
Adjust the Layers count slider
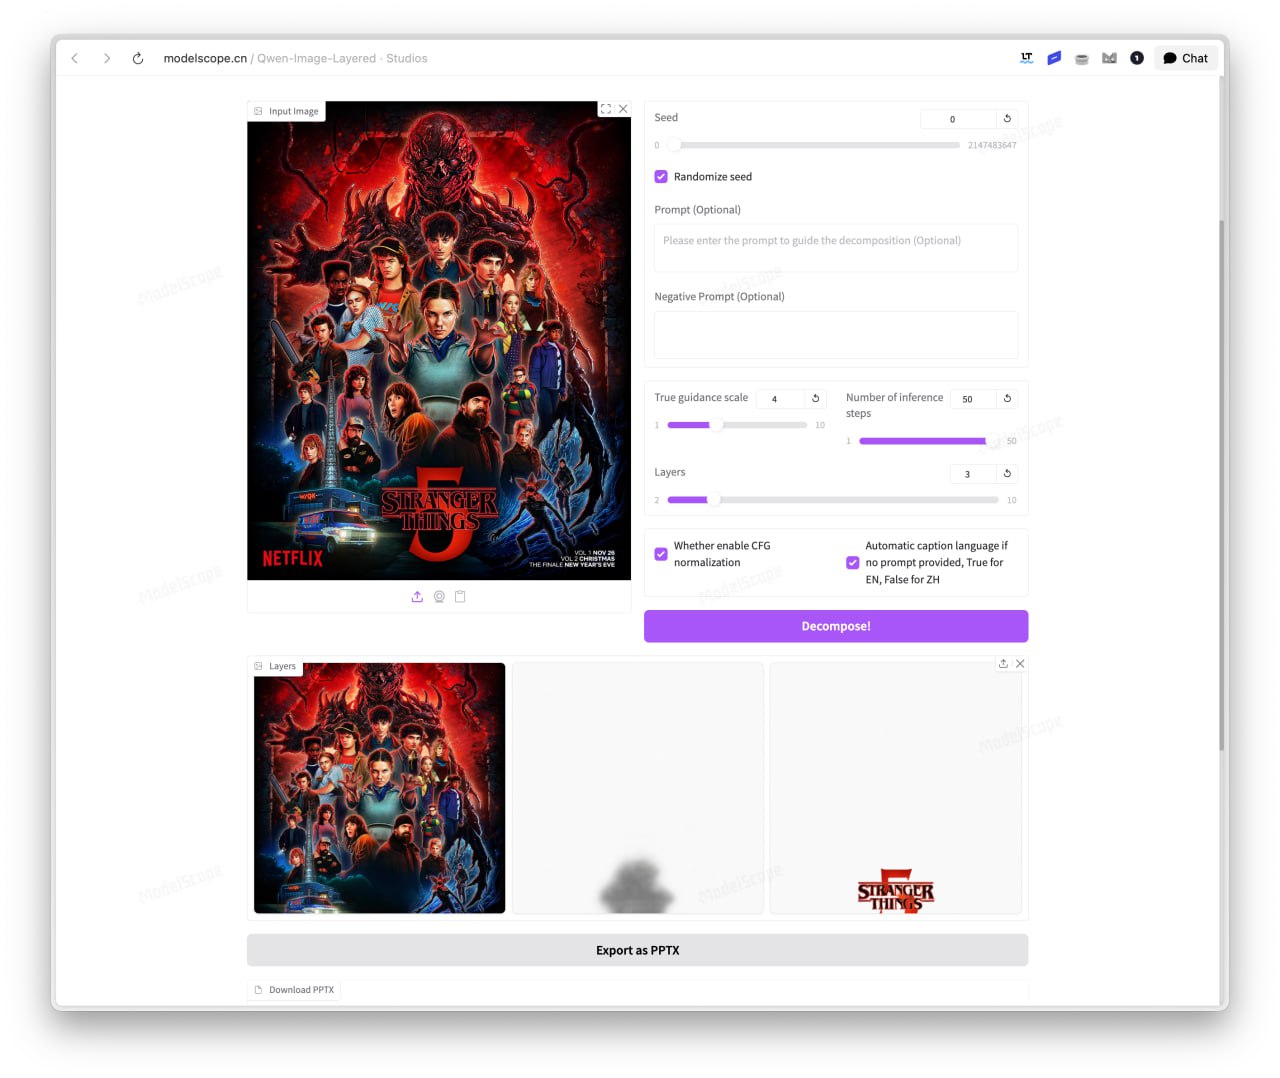833,500
